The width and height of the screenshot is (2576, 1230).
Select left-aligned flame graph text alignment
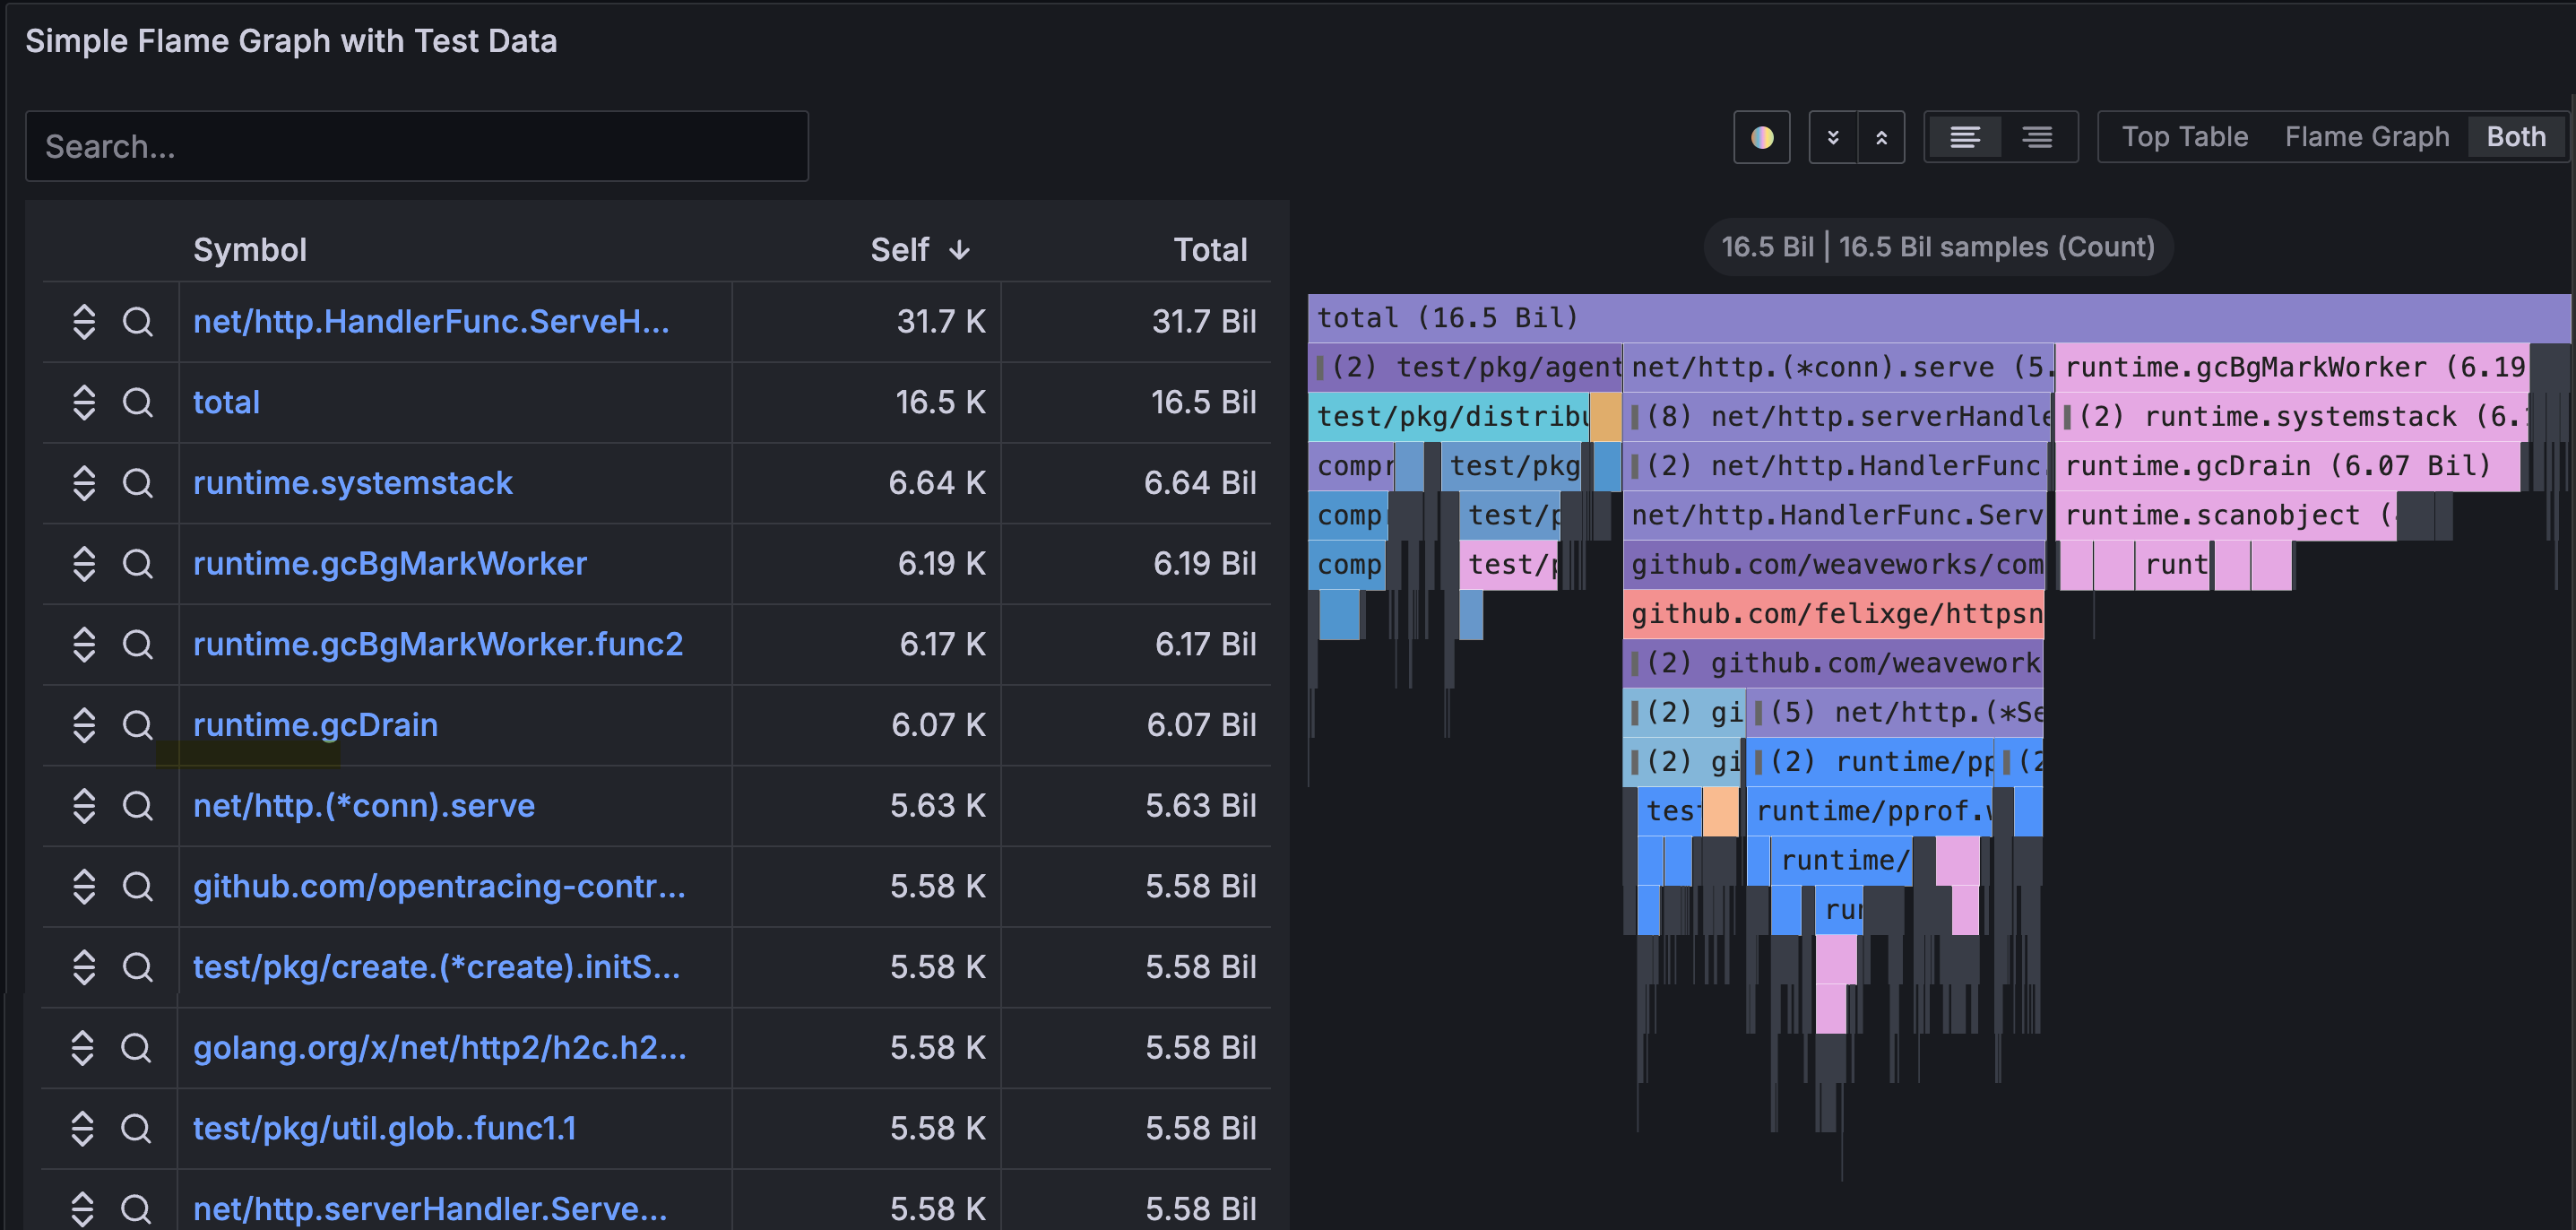pyautogui.click(x=1965, y=136)
